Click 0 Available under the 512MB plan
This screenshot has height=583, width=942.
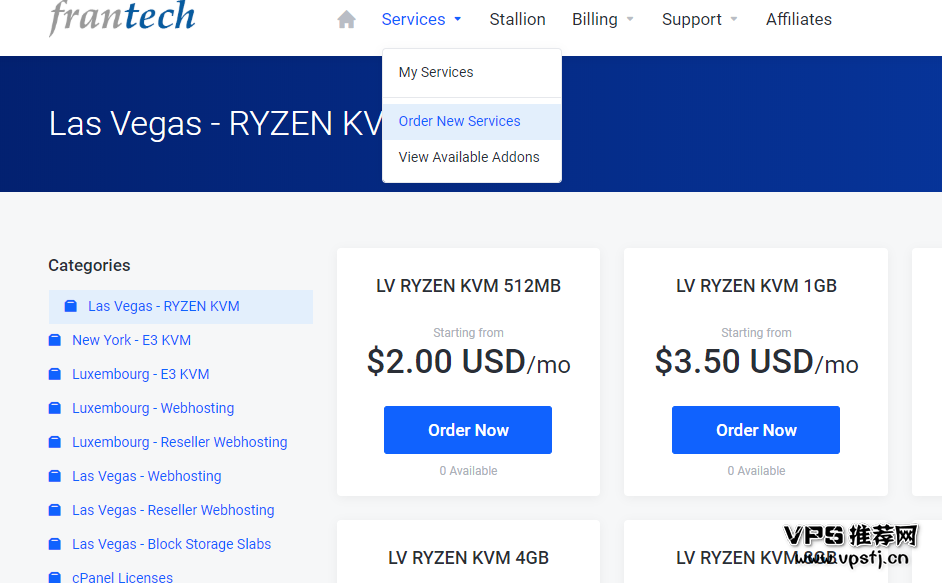click(x=469, y=471)
